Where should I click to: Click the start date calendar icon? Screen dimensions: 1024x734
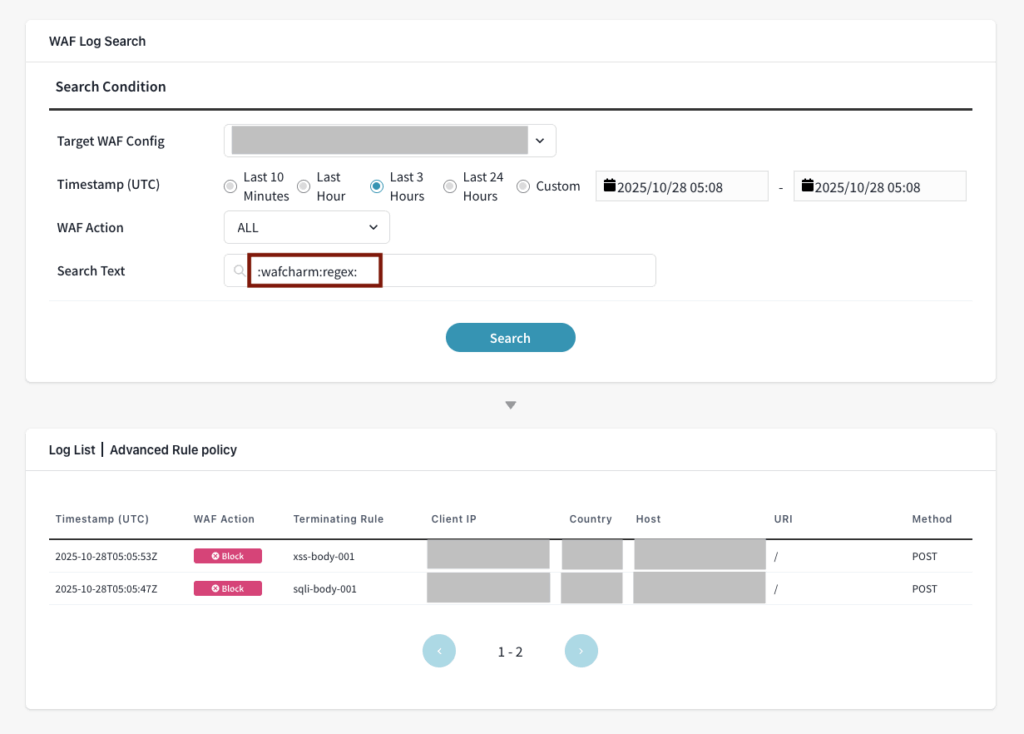[x=610, y=186]
